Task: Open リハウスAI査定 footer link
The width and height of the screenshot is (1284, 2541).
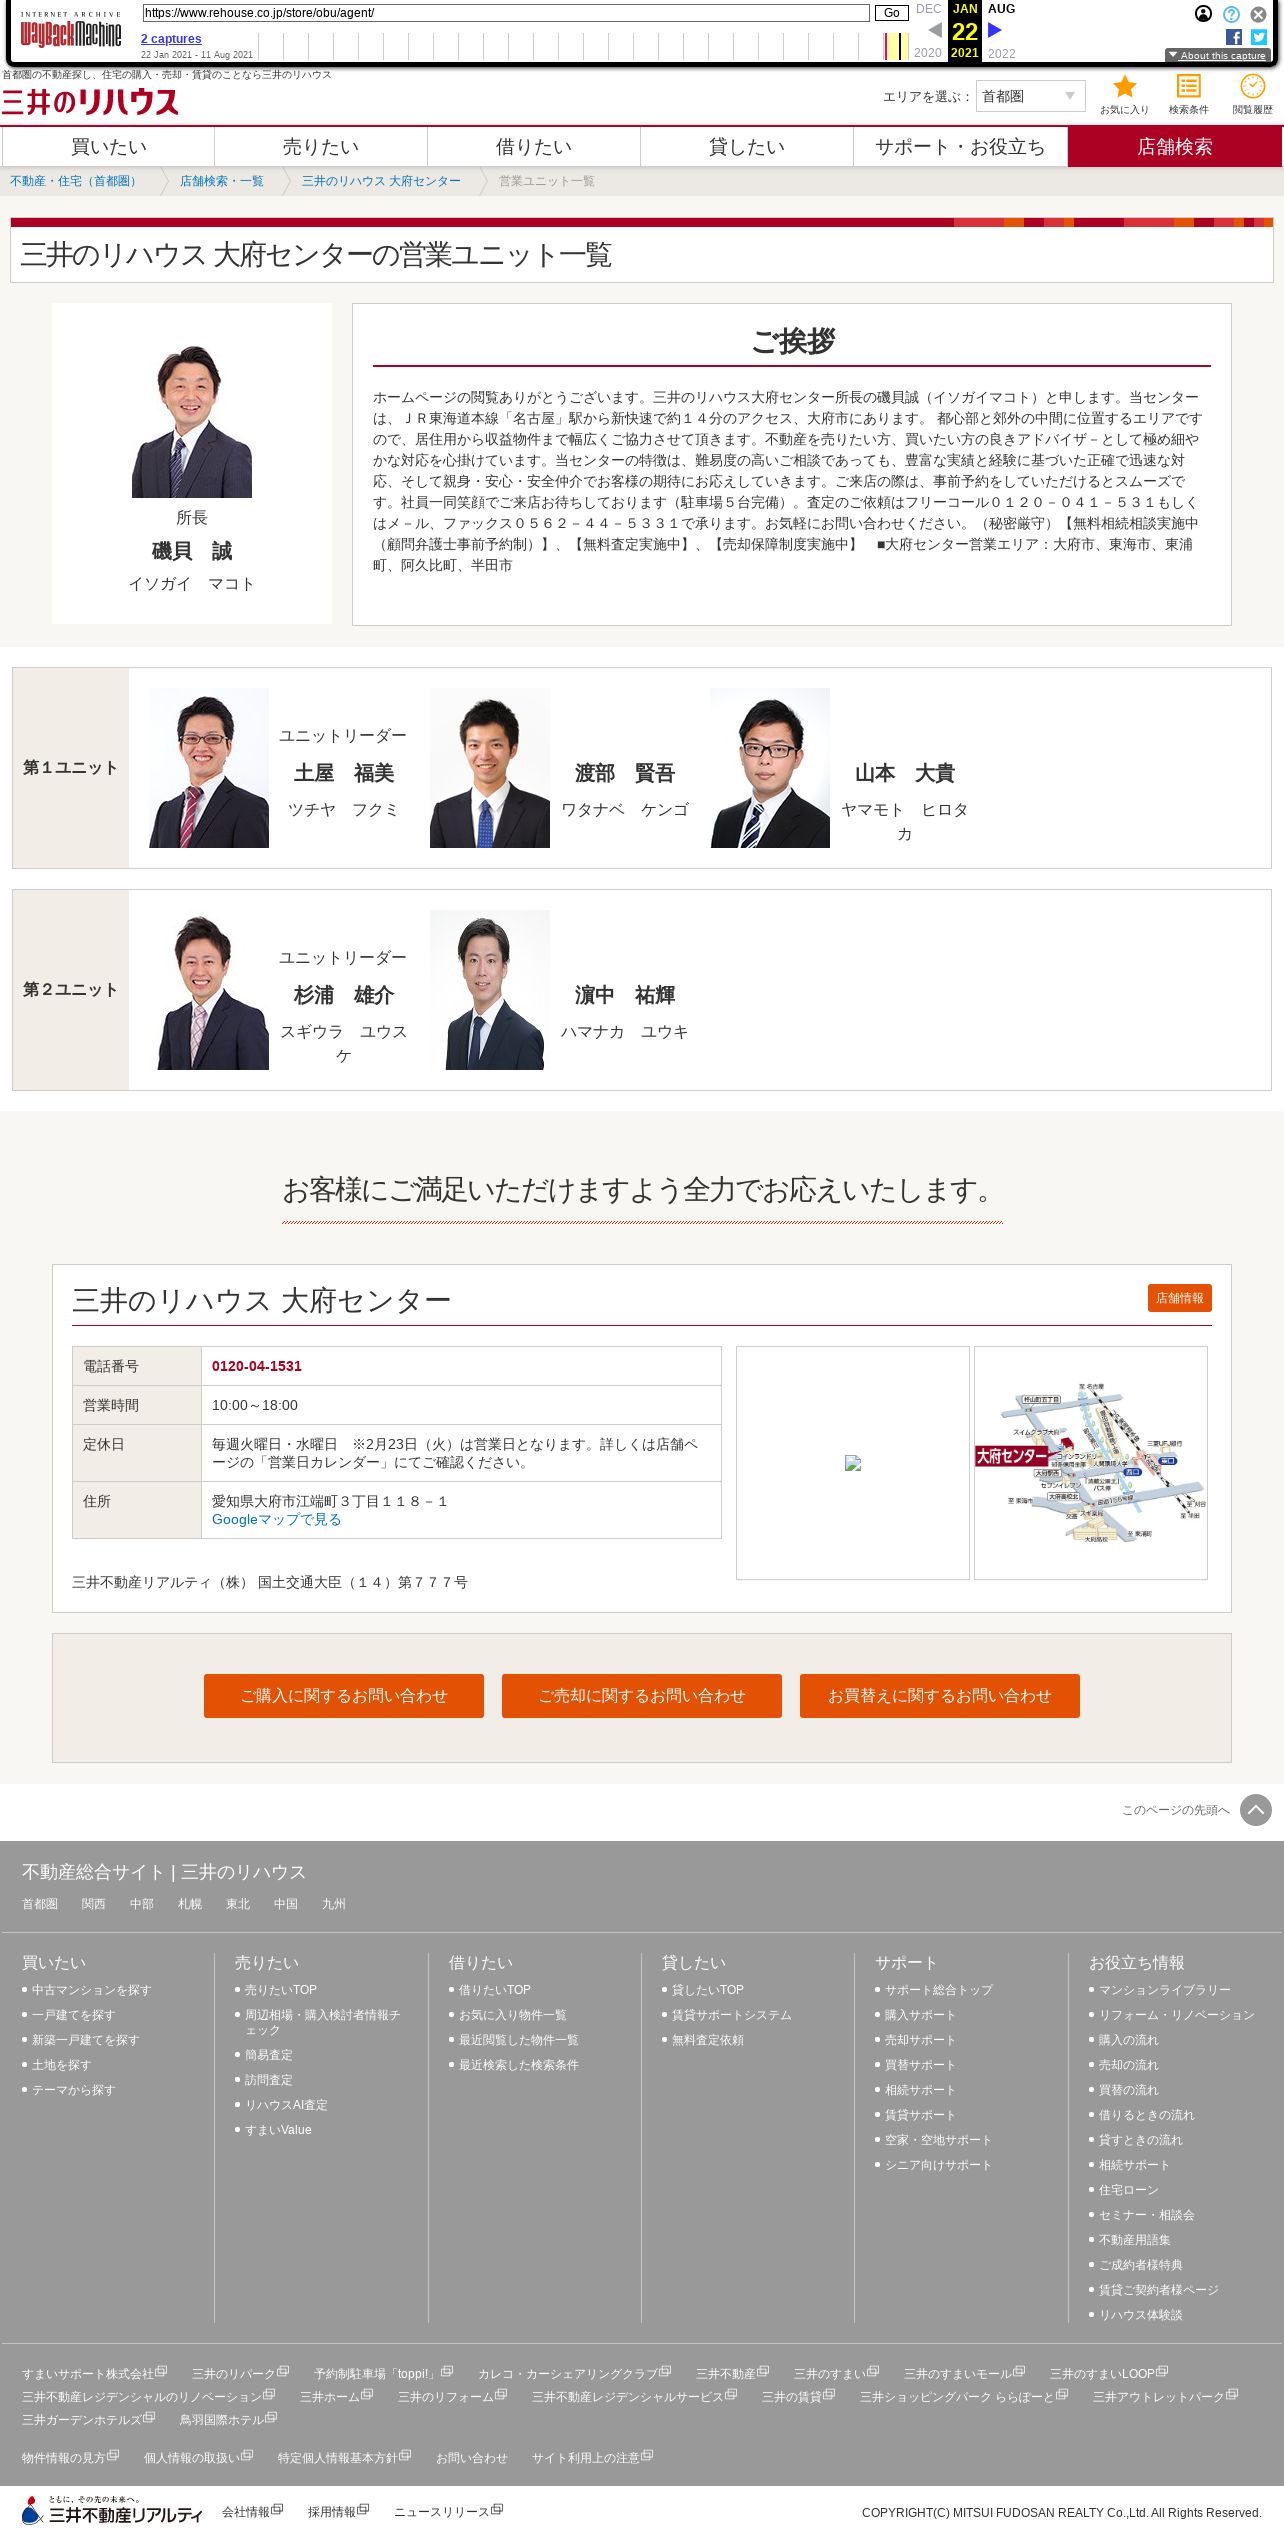Action: click(x=286, y=2105)
